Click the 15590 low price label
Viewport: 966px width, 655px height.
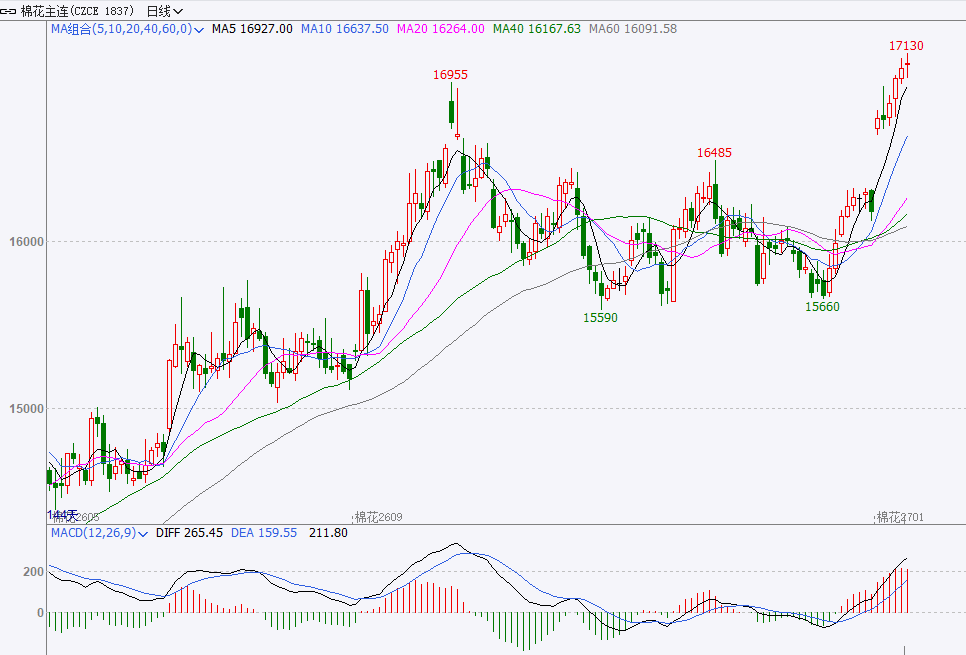coord(600,317)
